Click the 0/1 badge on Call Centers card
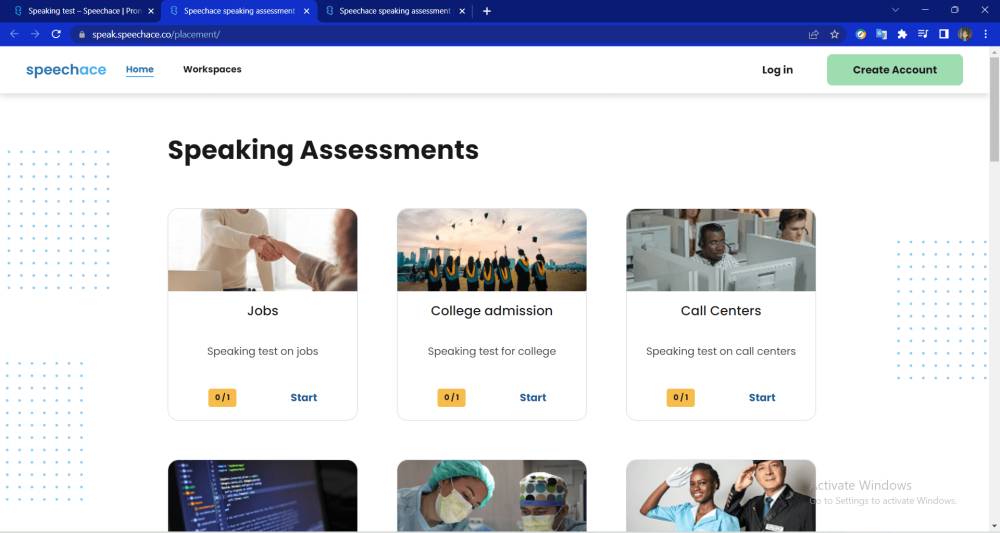 pos(680,397)
